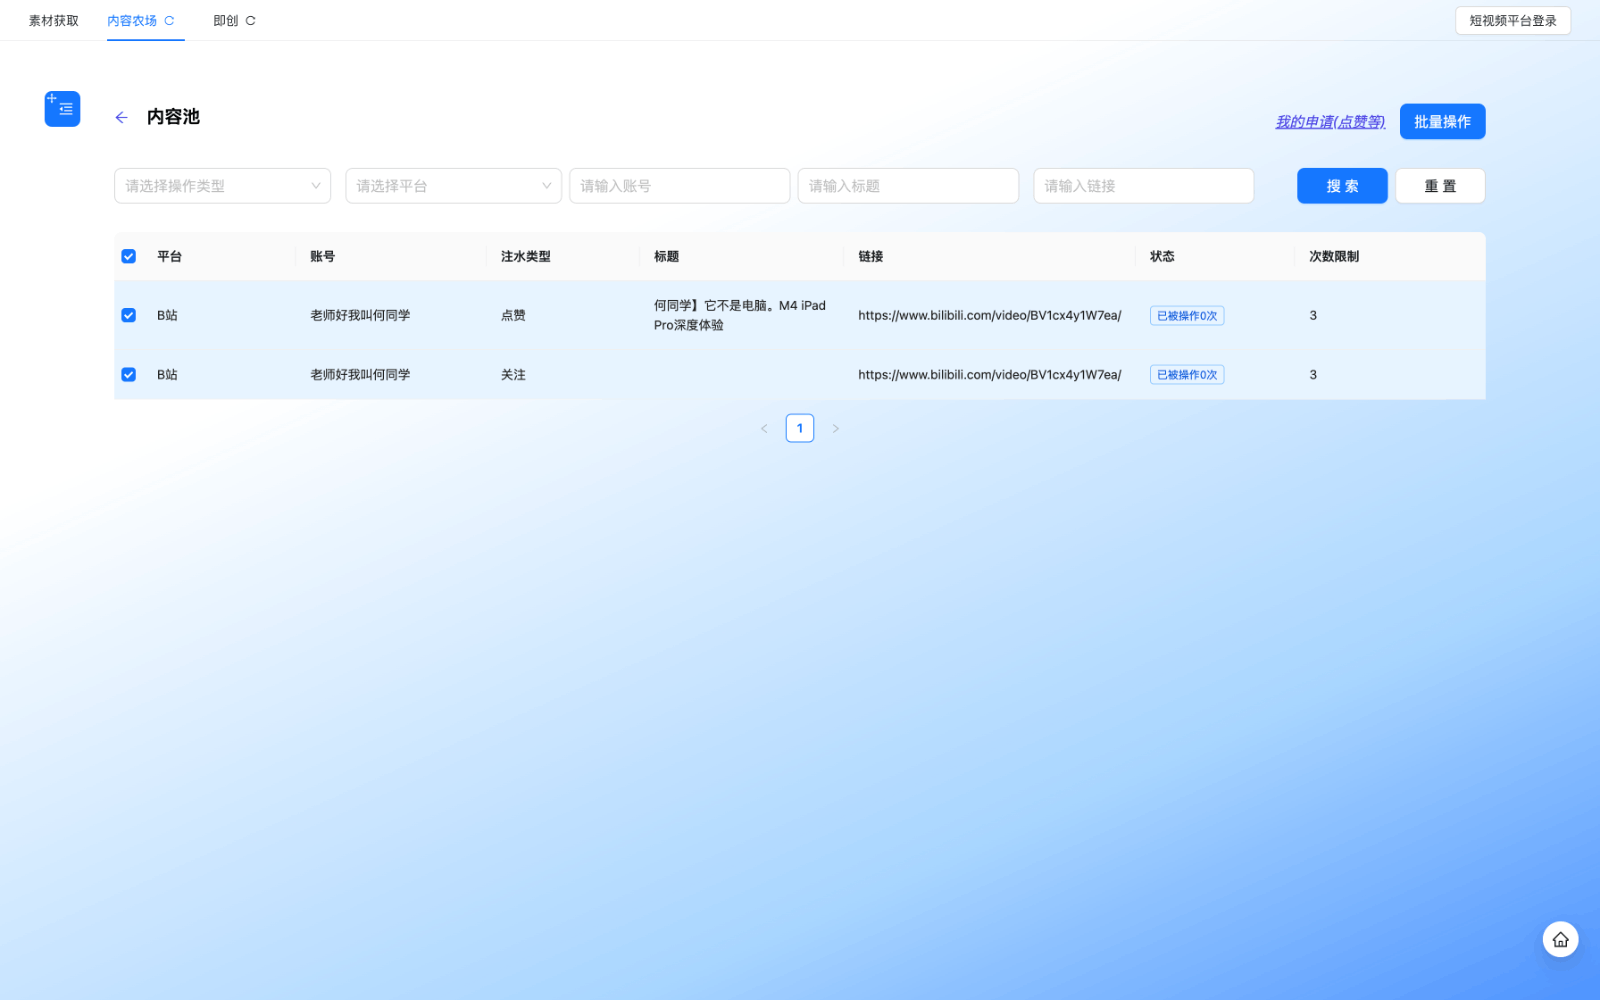Viewport: 1600px width, 1000px height.
Task: Switch to the 即创 tab
Action: (225, 21)
